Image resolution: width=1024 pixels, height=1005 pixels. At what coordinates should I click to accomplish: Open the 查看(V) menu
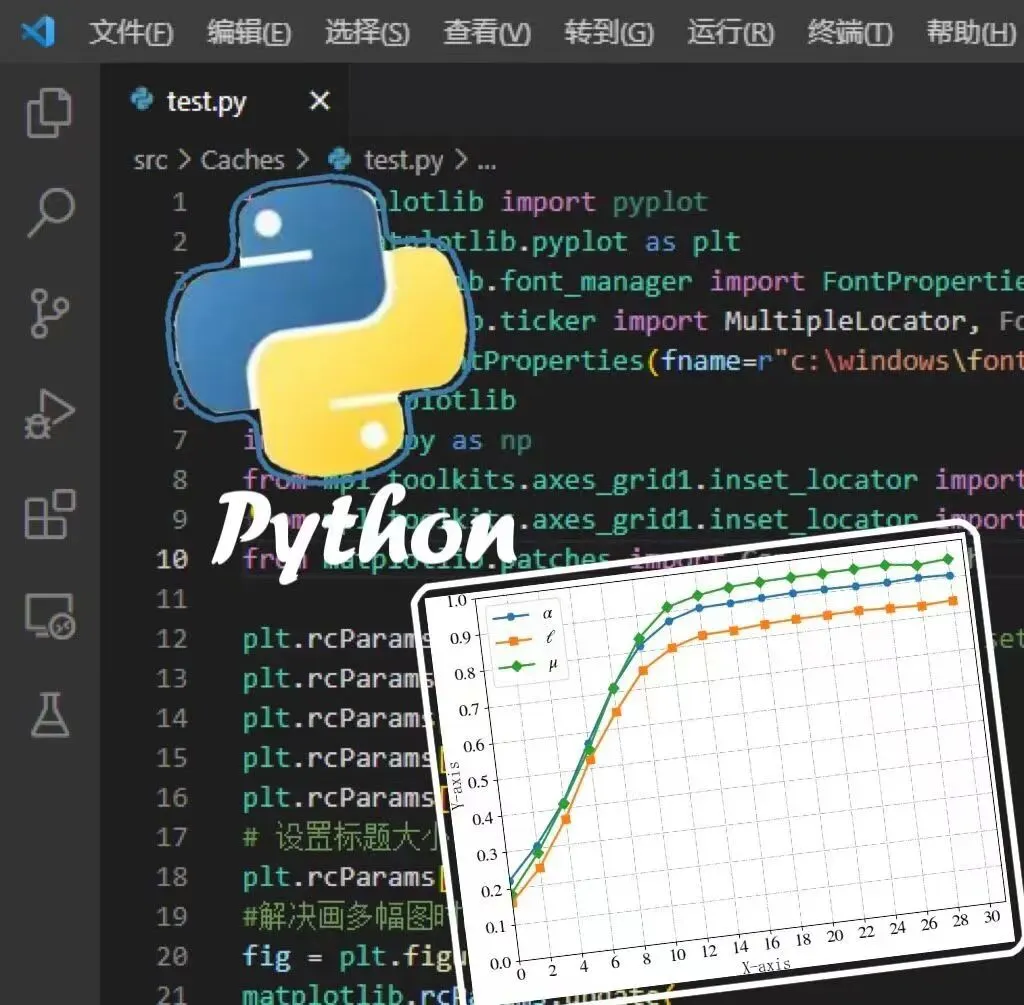[487, 32]
